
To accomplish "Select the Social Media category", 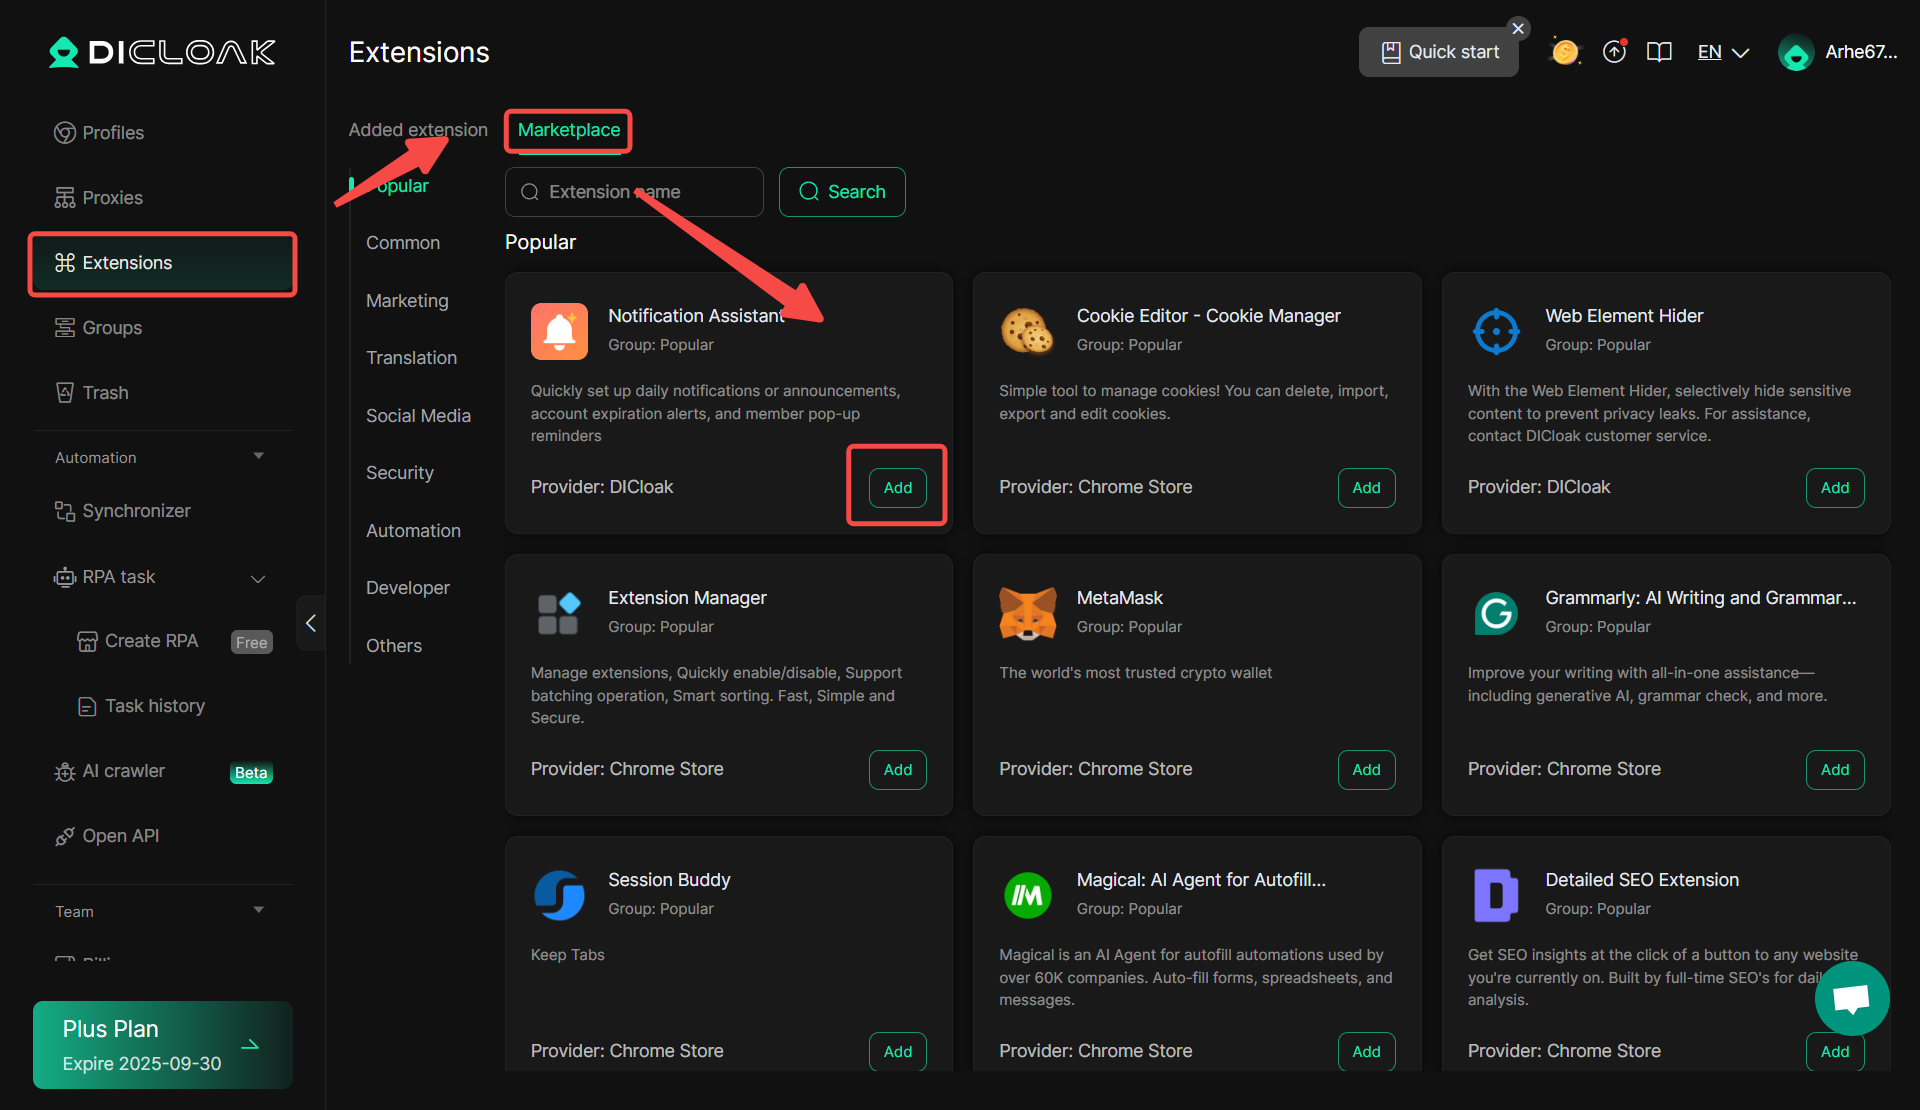I will pos(418,416).
